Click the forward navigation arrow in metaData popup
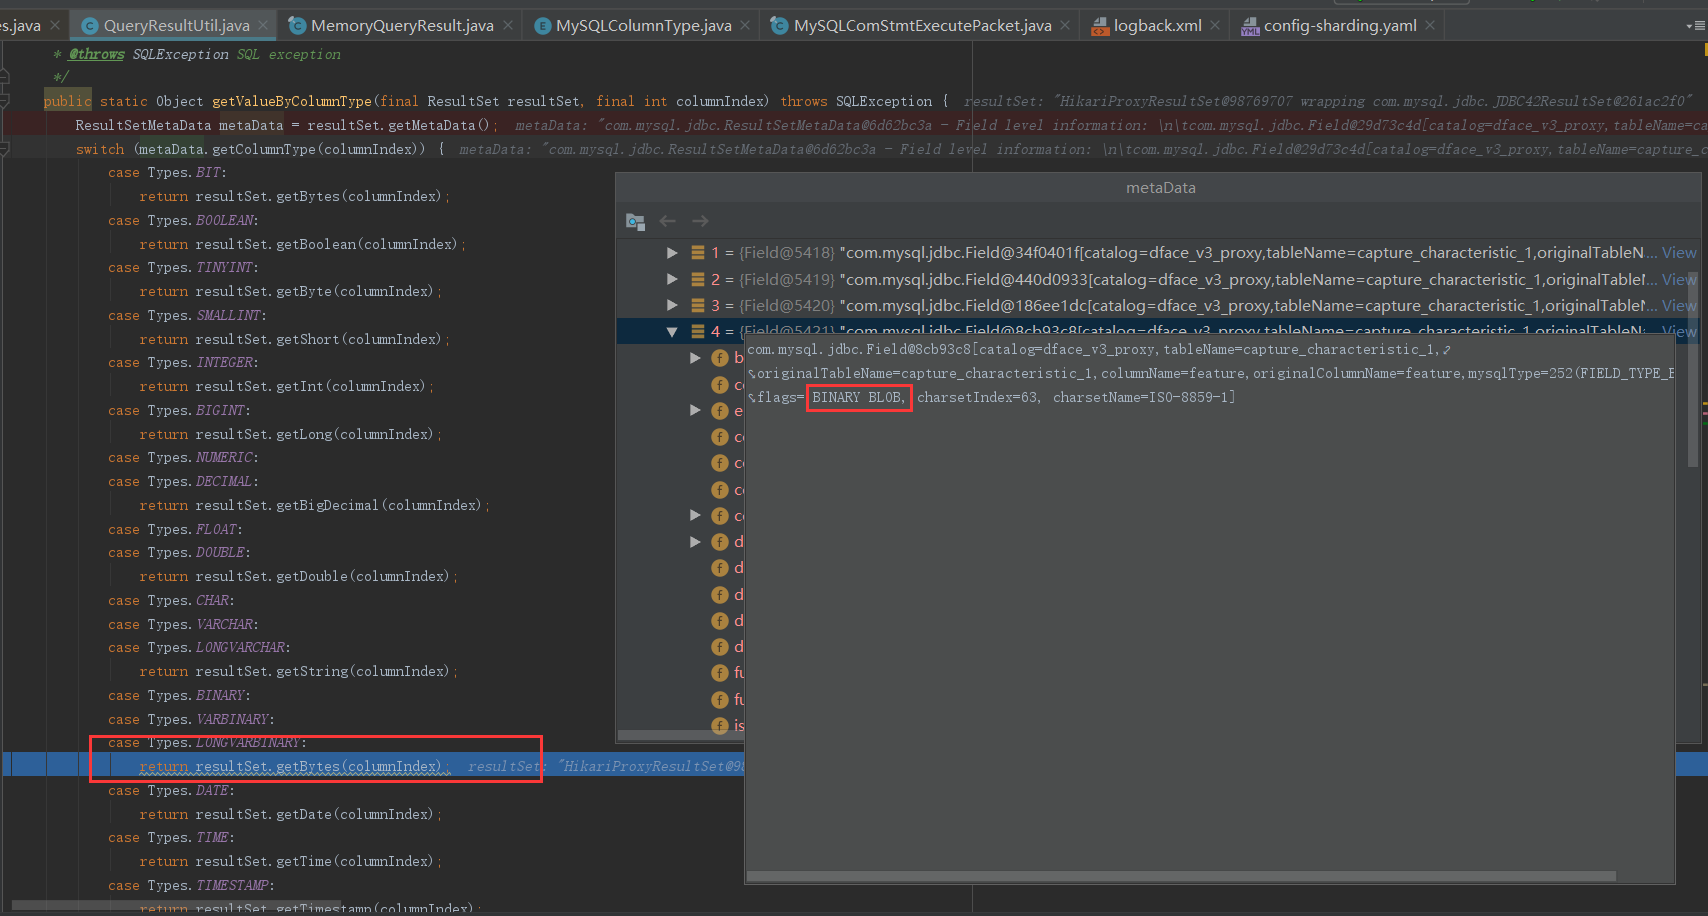 pos(700,221)
